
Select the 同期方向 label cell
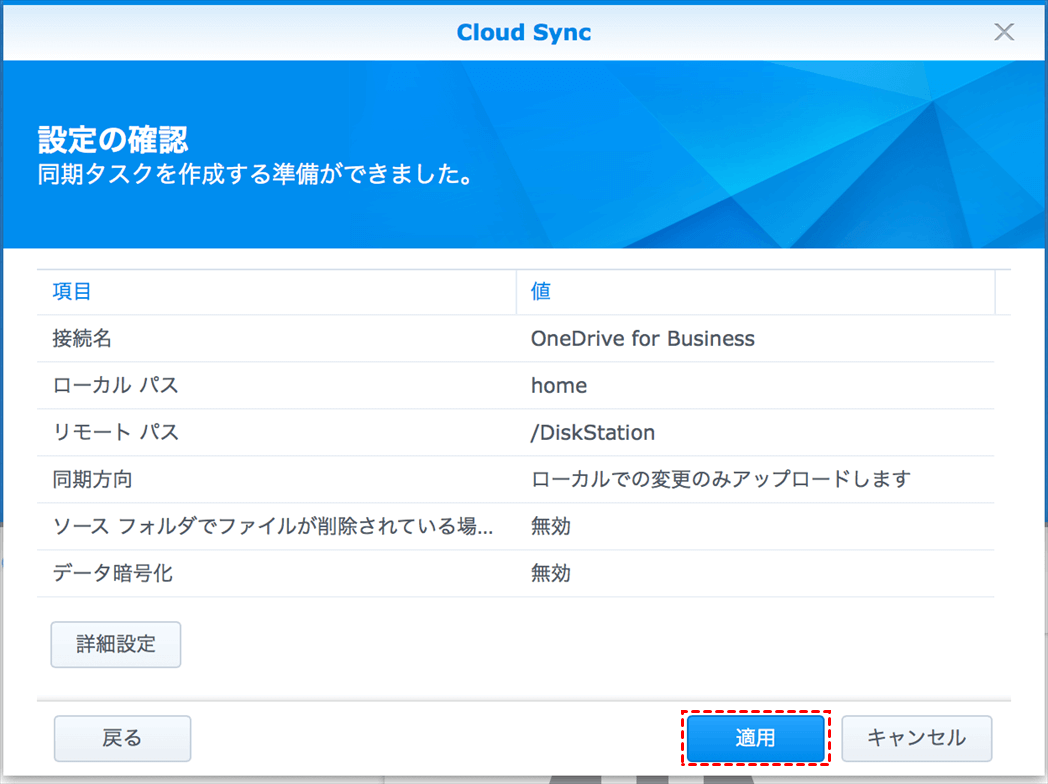[92, 480]
